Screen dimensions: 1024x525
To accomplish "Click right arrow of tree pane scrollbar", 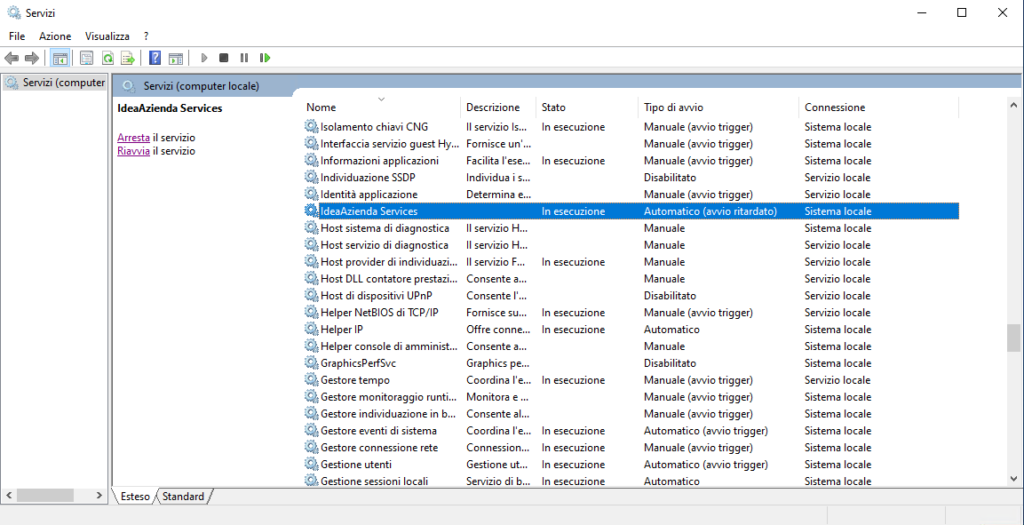I will (x=99, y=496).
